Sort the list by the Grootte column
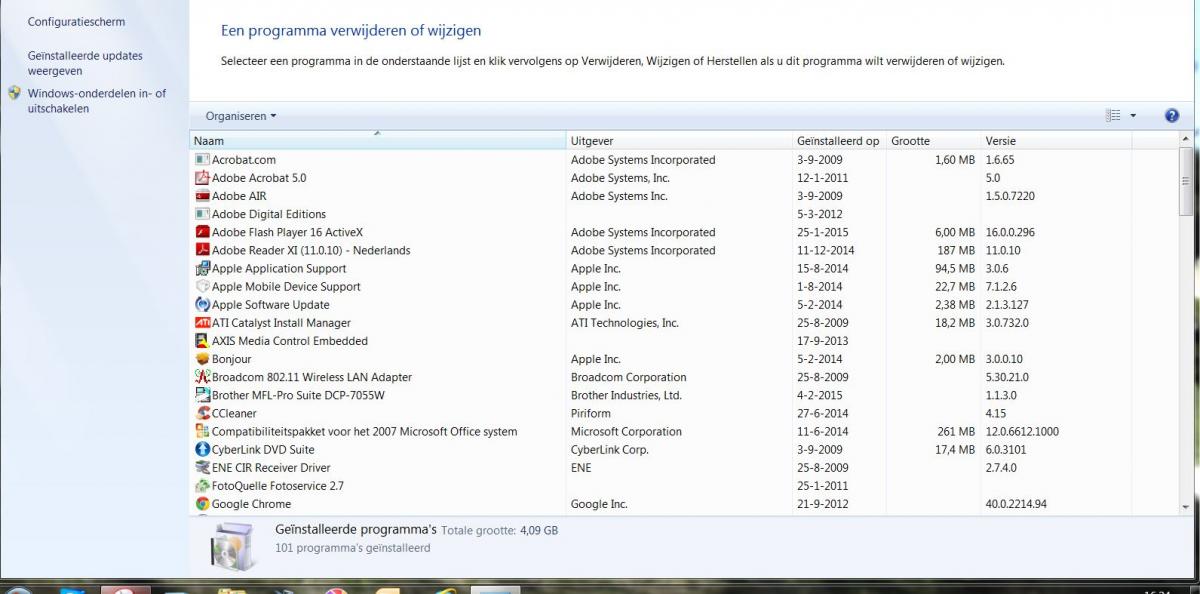This screenshot has width=1200, height=594. coord(934,141)
